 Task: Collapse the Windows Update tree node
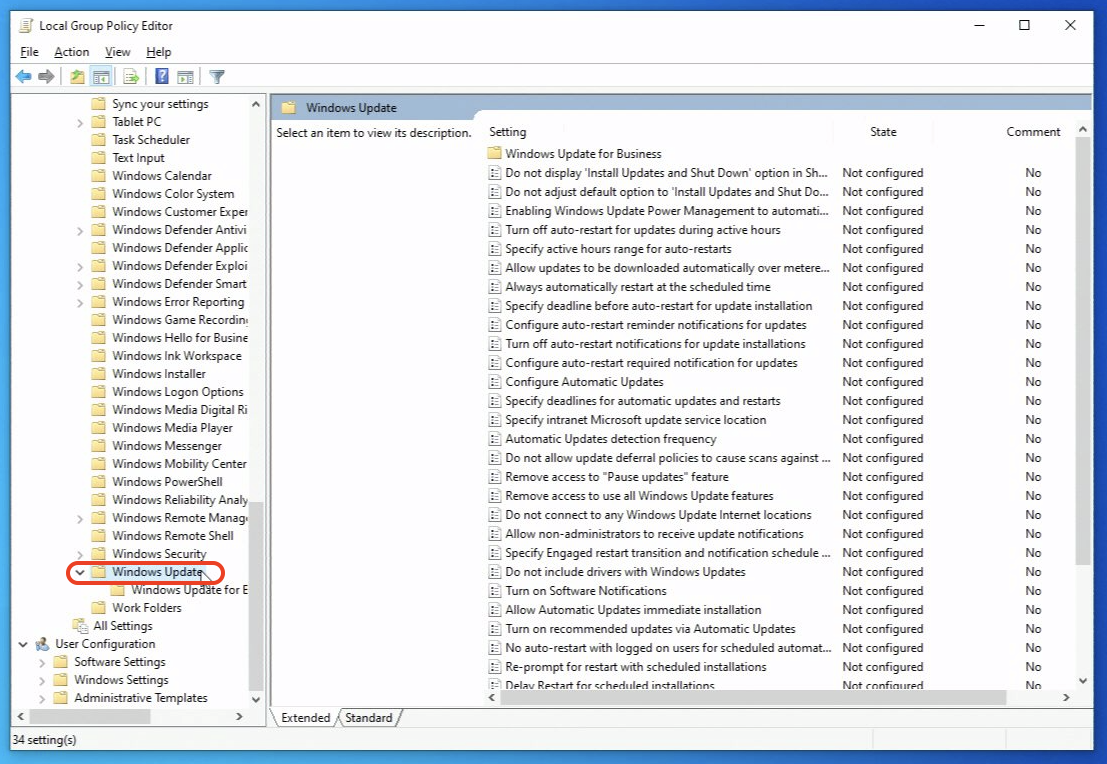tap(80, 573)
